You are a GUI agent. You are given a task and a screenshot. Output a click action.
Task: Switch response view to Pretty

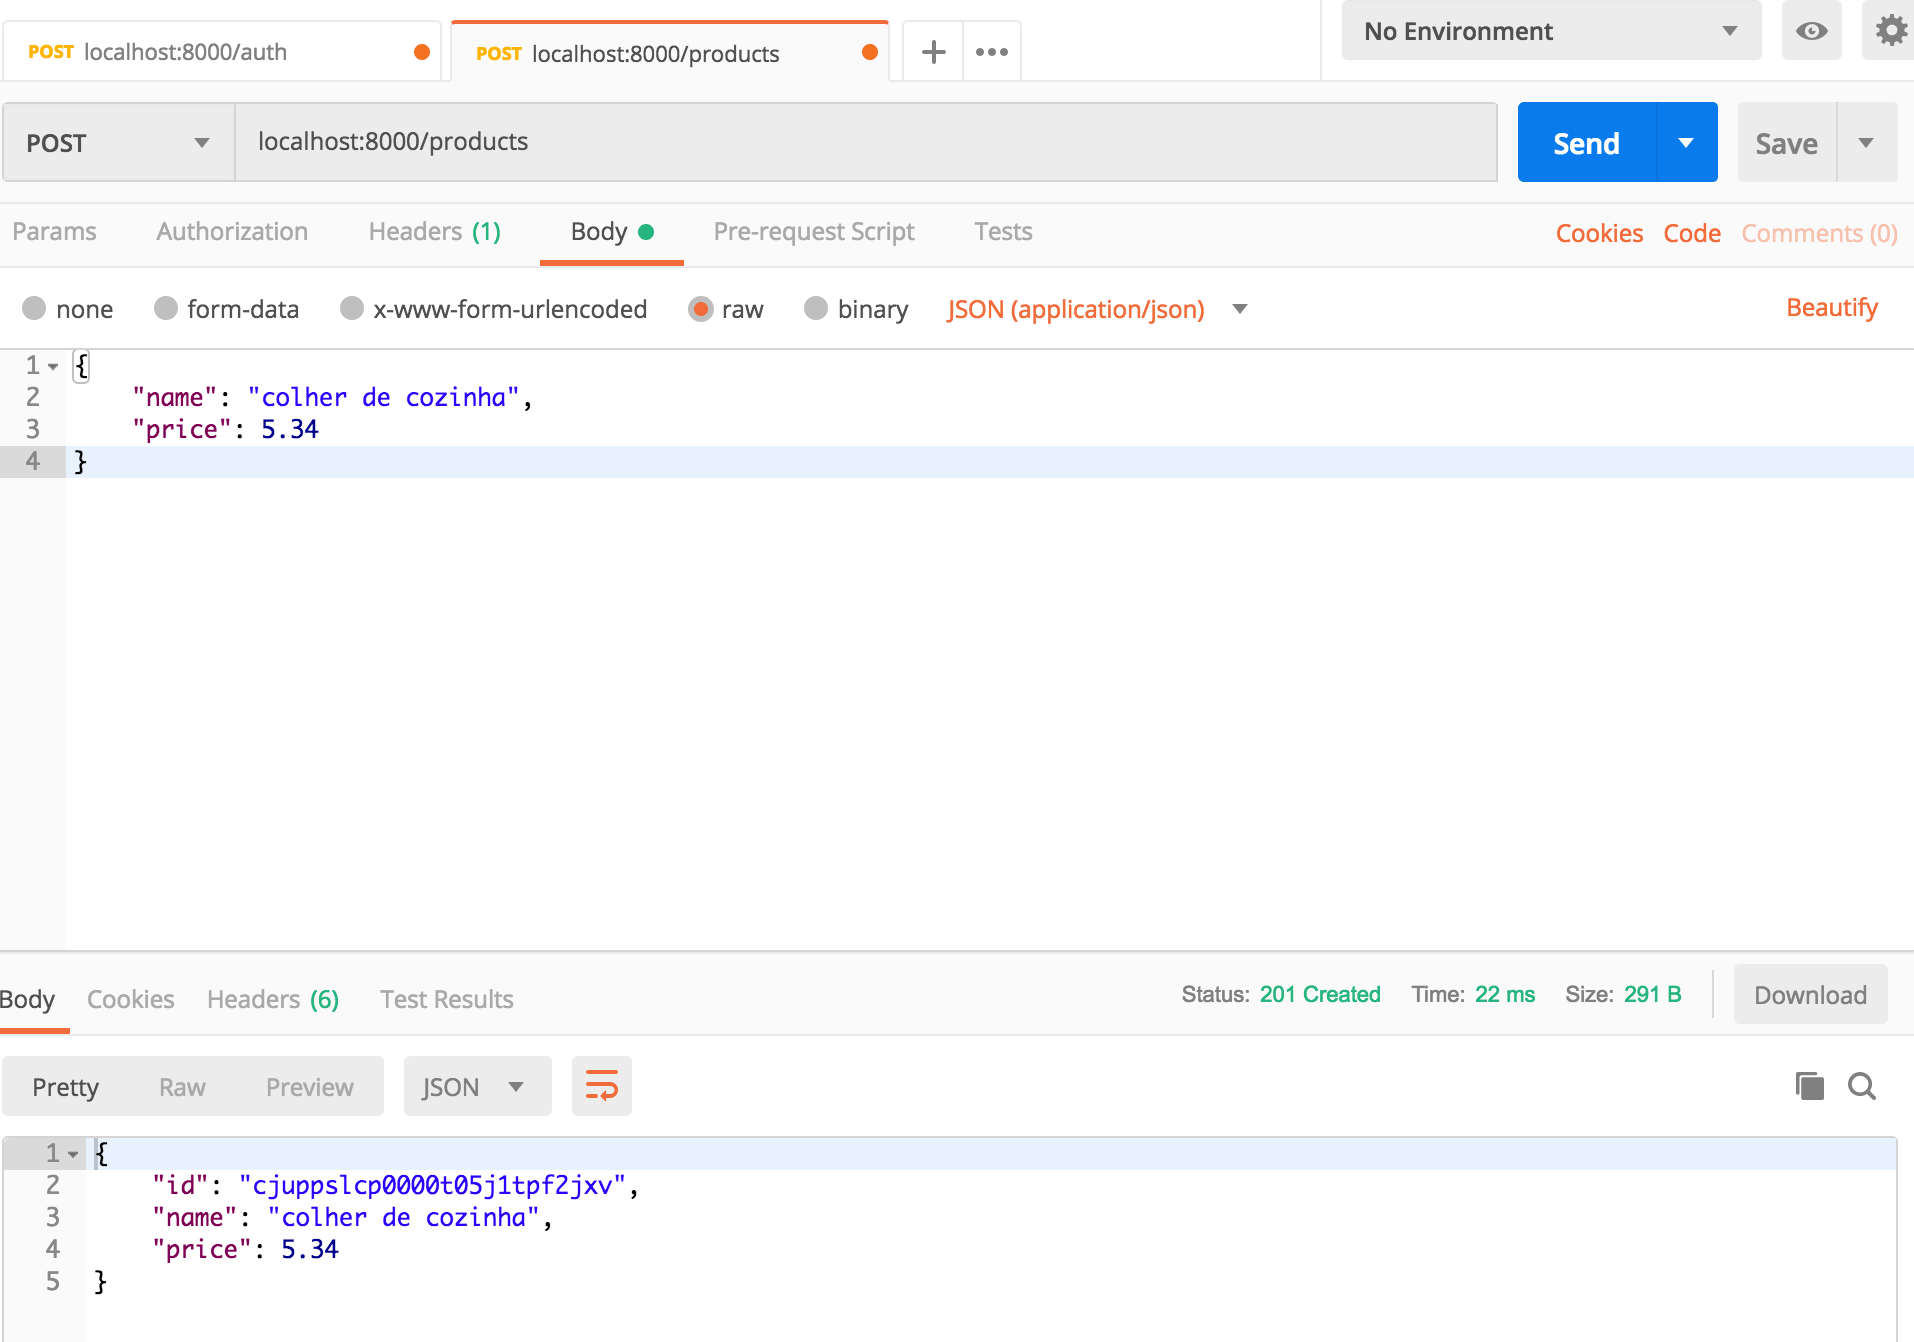click(65, 1087)
